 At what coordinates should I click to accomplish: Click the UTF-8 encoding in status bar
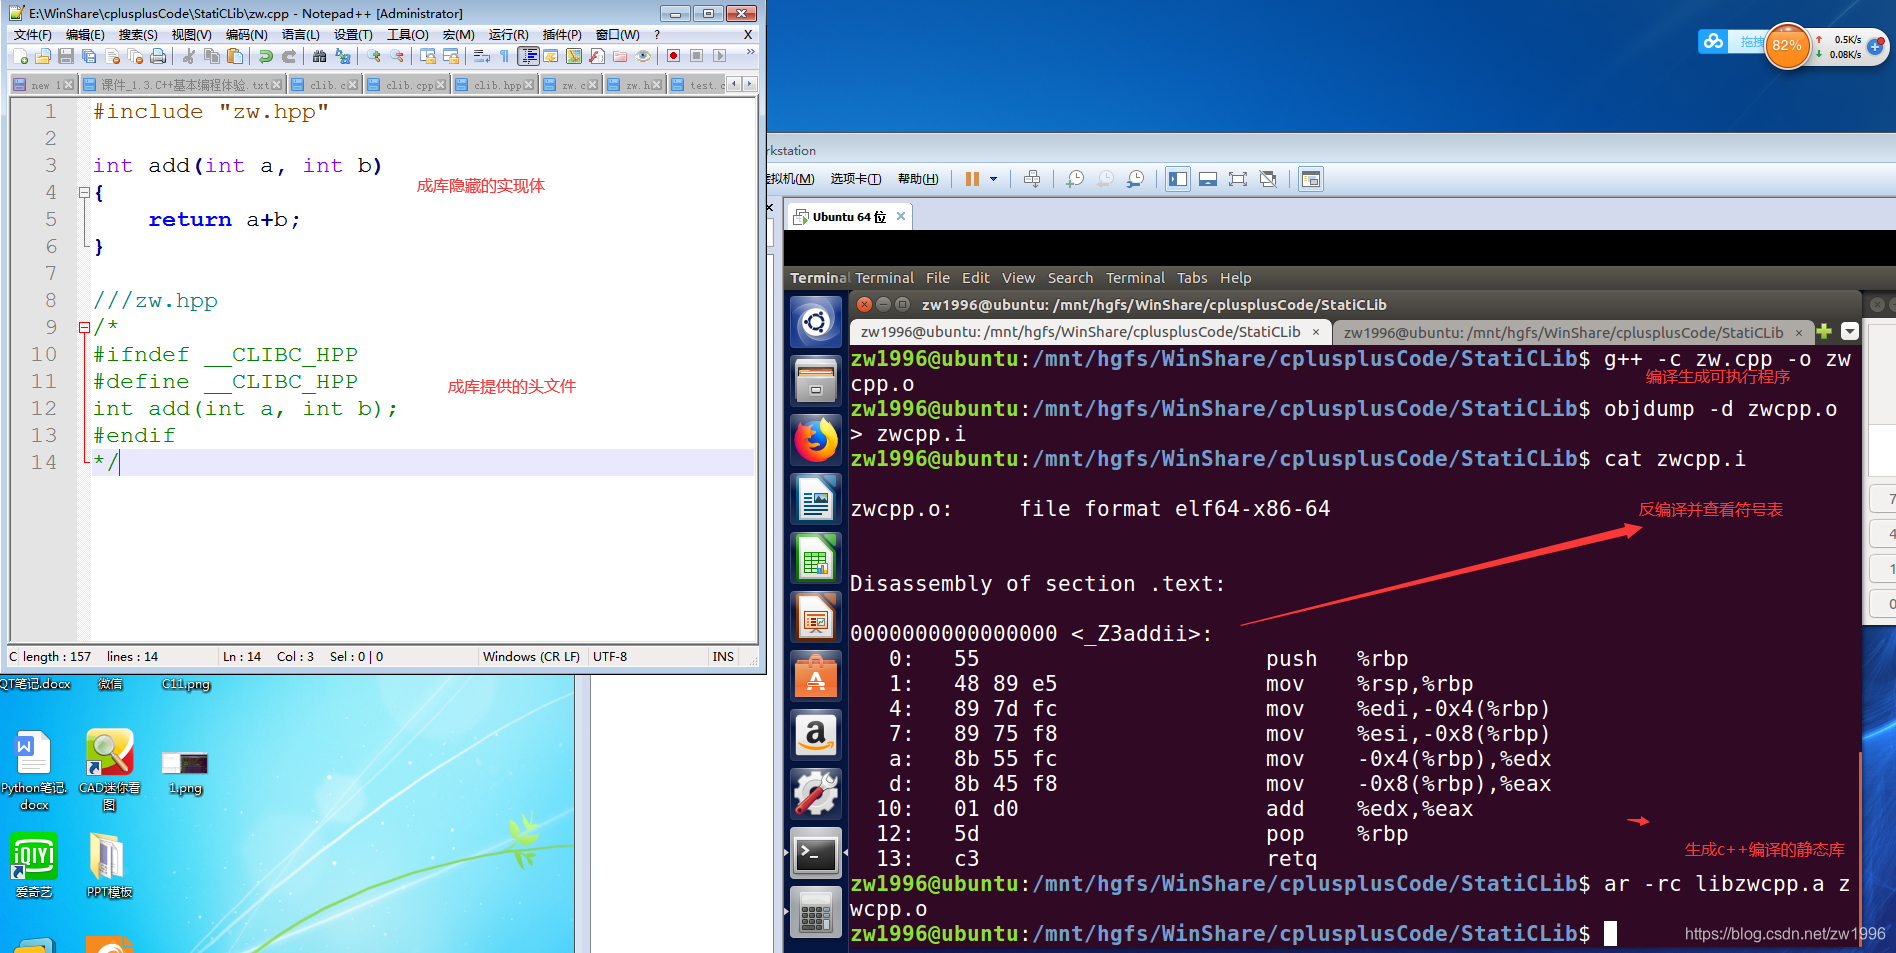tap(610, 657)
